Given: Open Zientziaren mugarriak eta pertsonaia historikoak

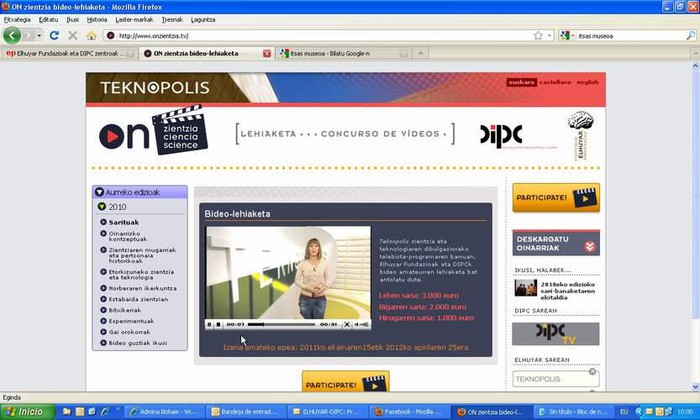Looking at the screenshot, I should click(142, 255).
